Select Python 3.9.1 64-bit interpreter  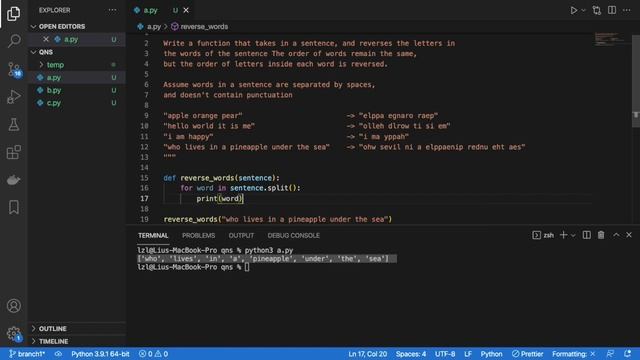click(100, 354)
